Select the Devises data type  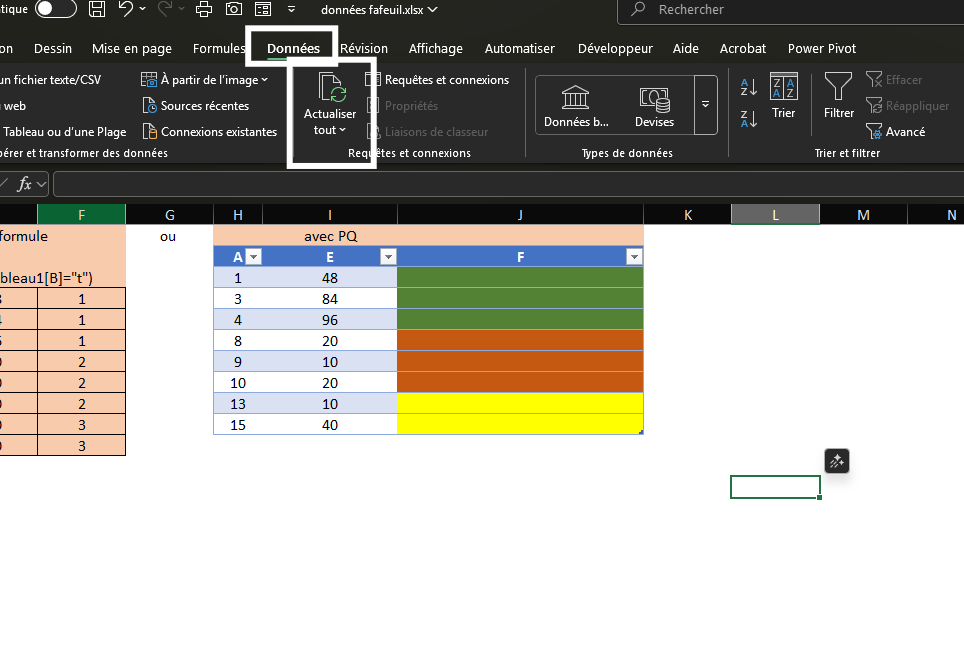point(654,105)
